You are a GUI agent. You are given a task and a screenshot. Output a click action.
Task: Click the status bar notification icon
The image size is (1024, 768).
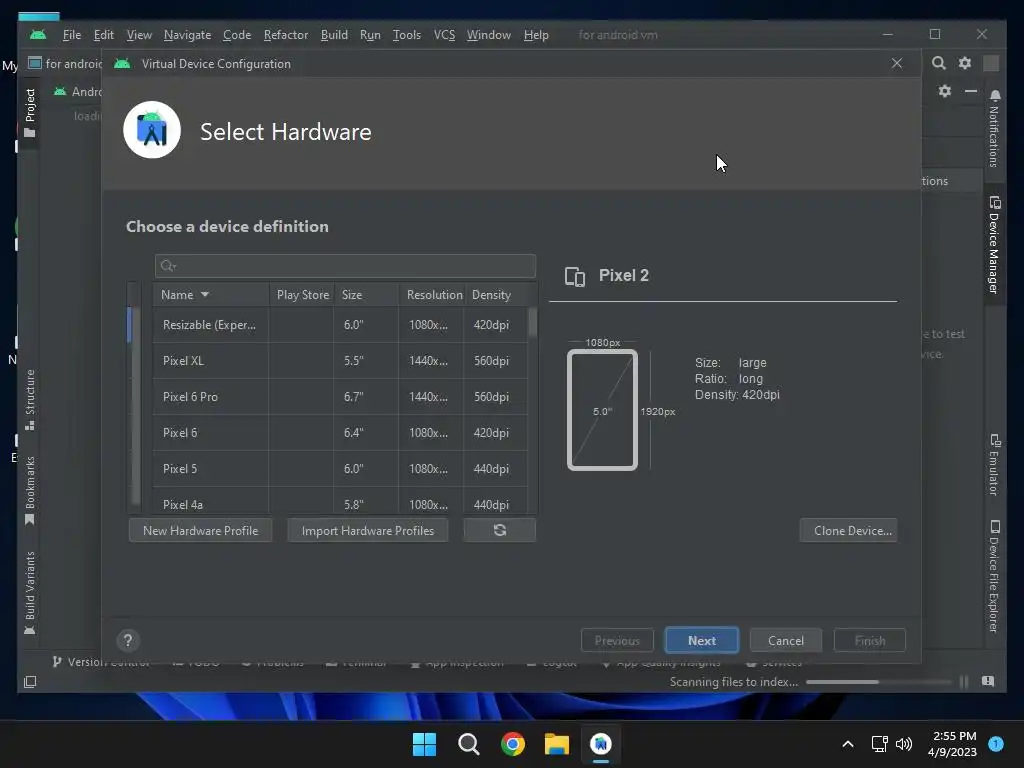point(988,681)
